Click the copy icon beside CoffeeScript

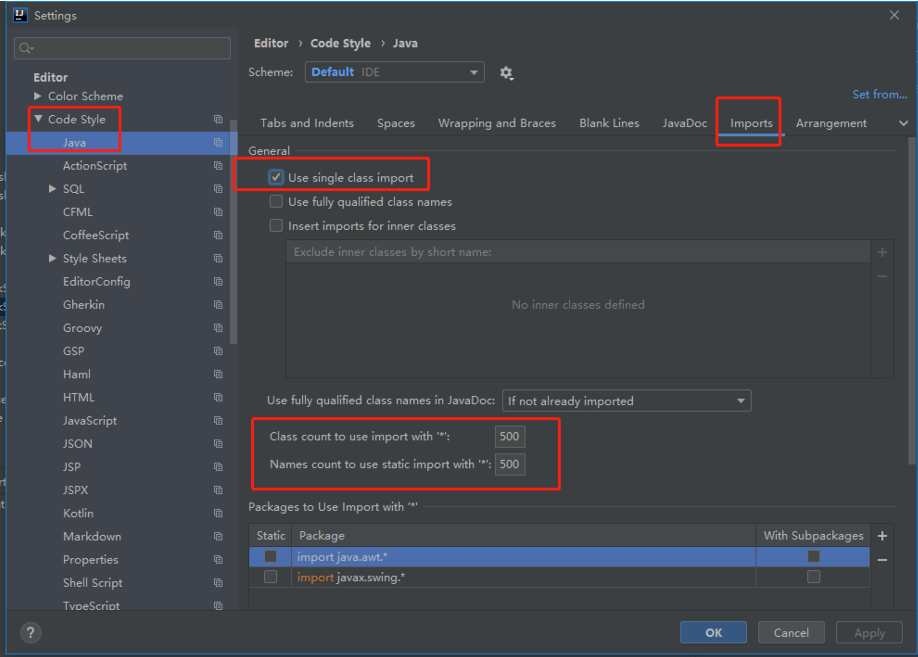218,235
